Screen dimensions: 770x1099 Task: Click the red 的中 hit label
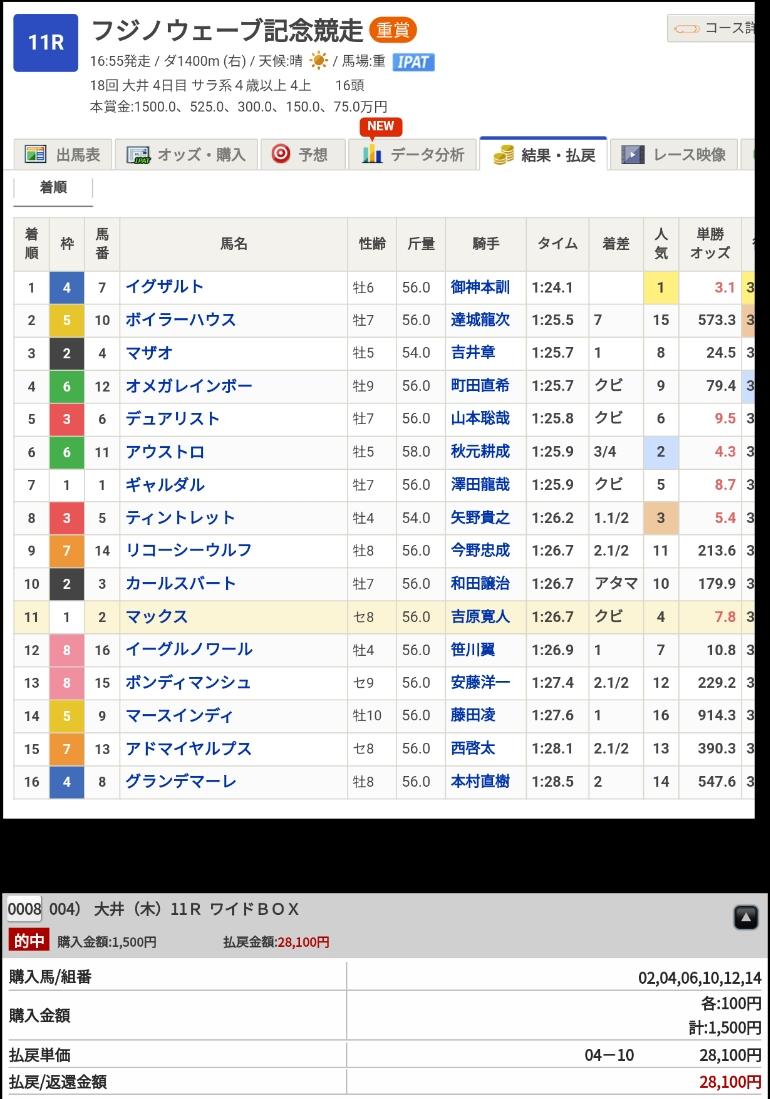click(x=29, y=941)
